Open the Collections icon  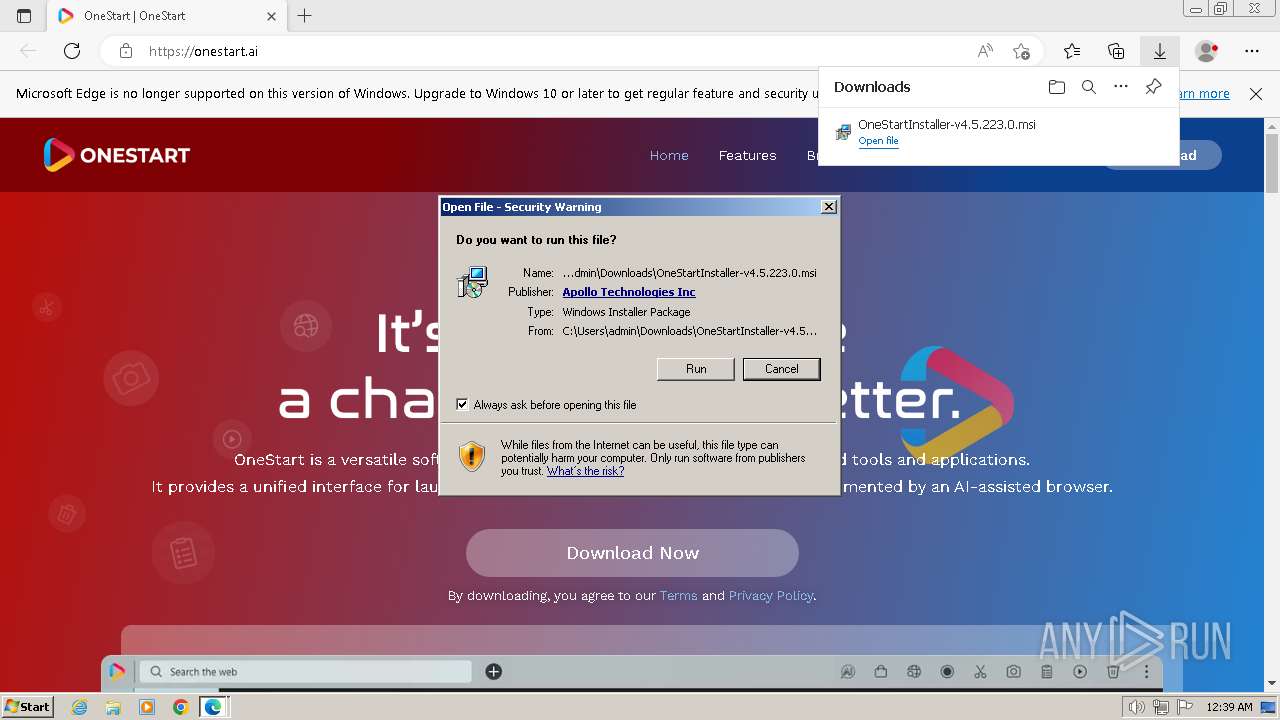coord(1116,51)
